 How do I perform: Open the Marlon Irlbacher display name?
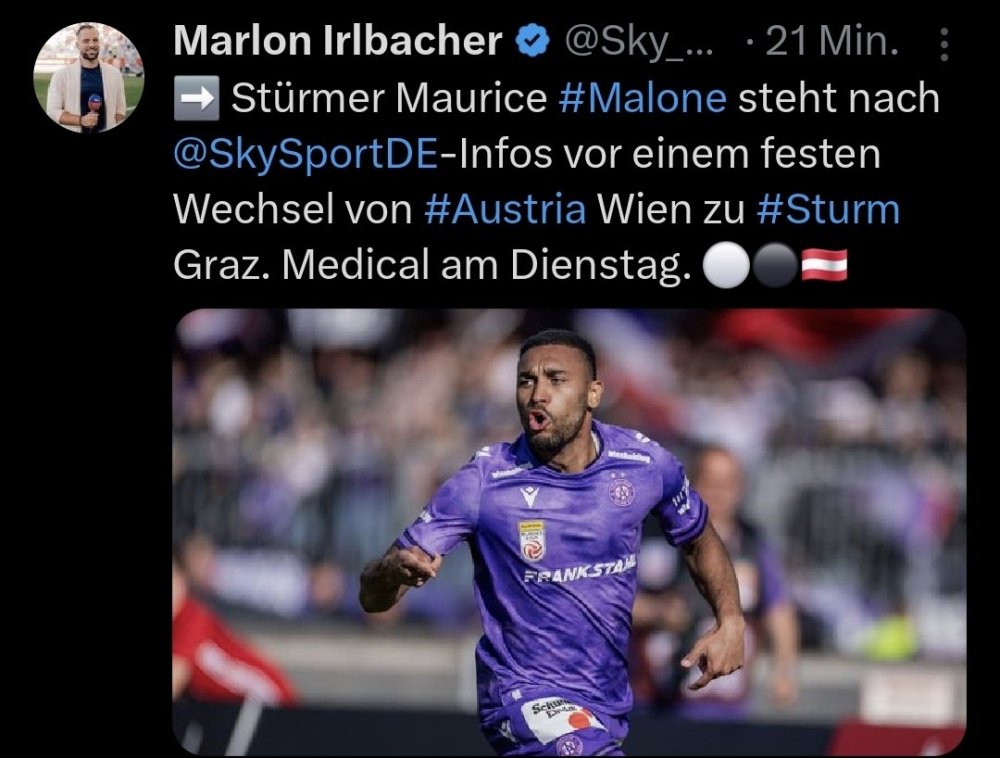(x=337, y=41)
